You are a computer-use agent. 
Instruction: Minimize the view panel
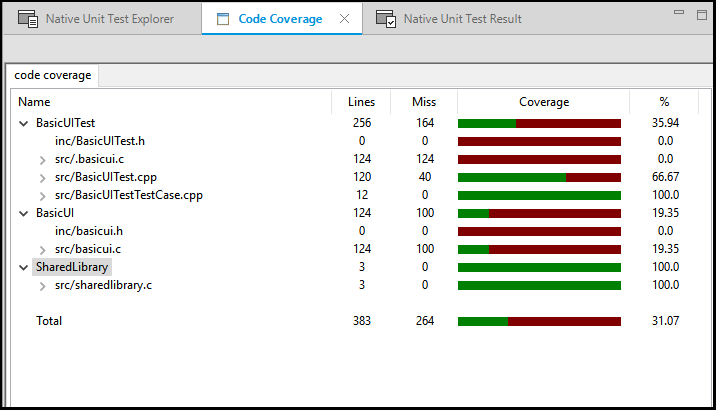click(x=678, y=13)
